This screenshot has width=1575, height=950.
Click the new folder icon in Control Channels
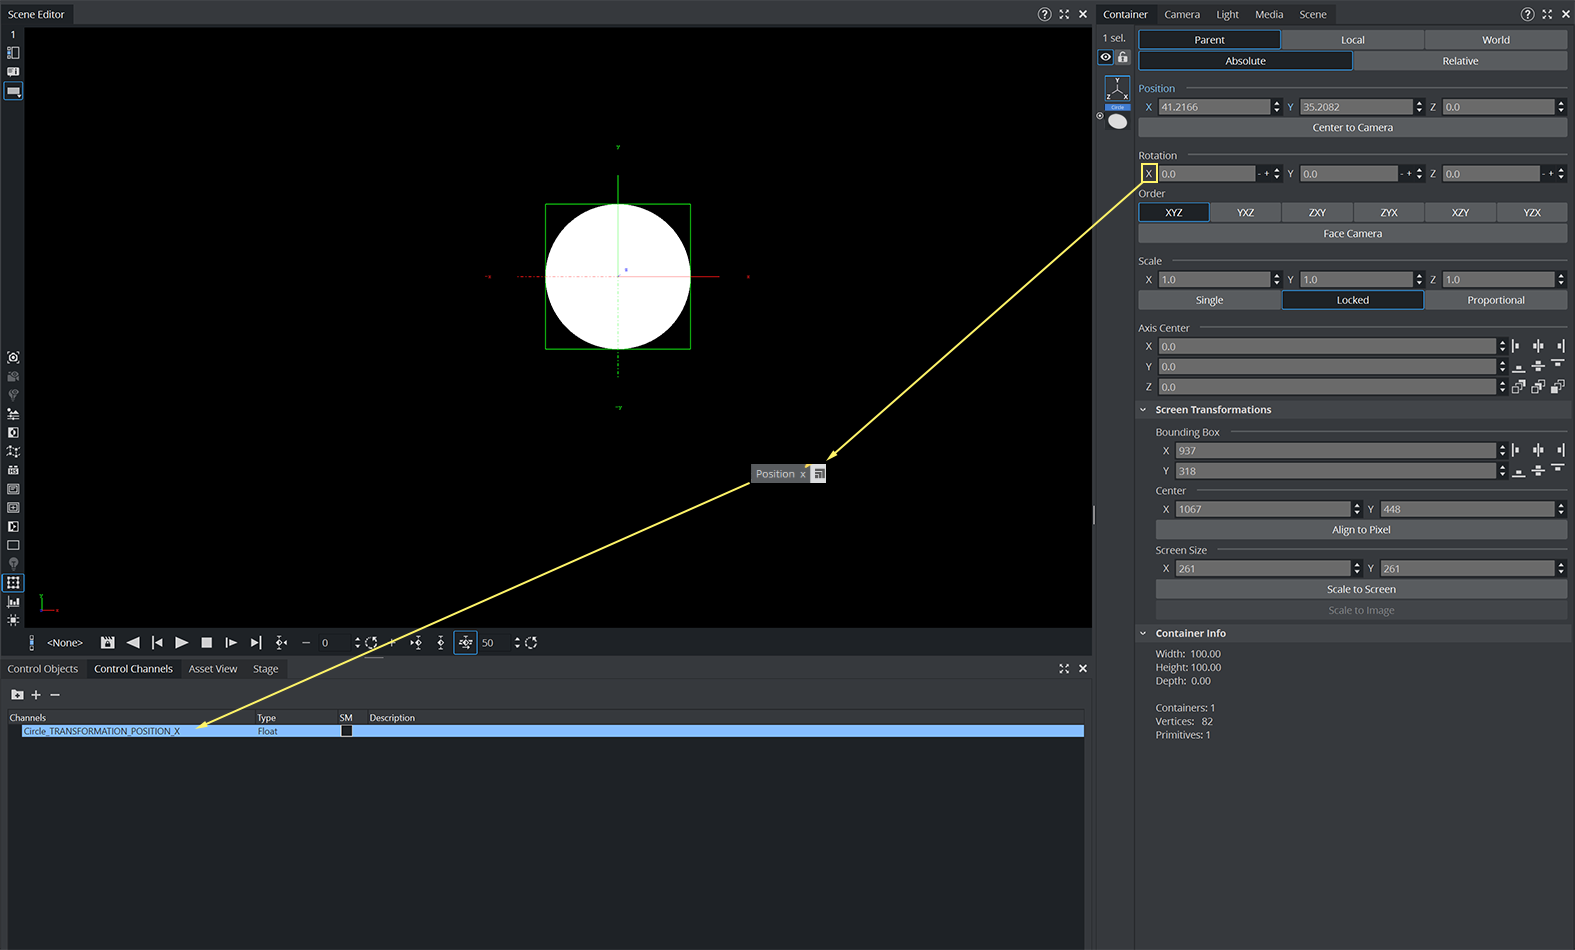click(17, 695)
